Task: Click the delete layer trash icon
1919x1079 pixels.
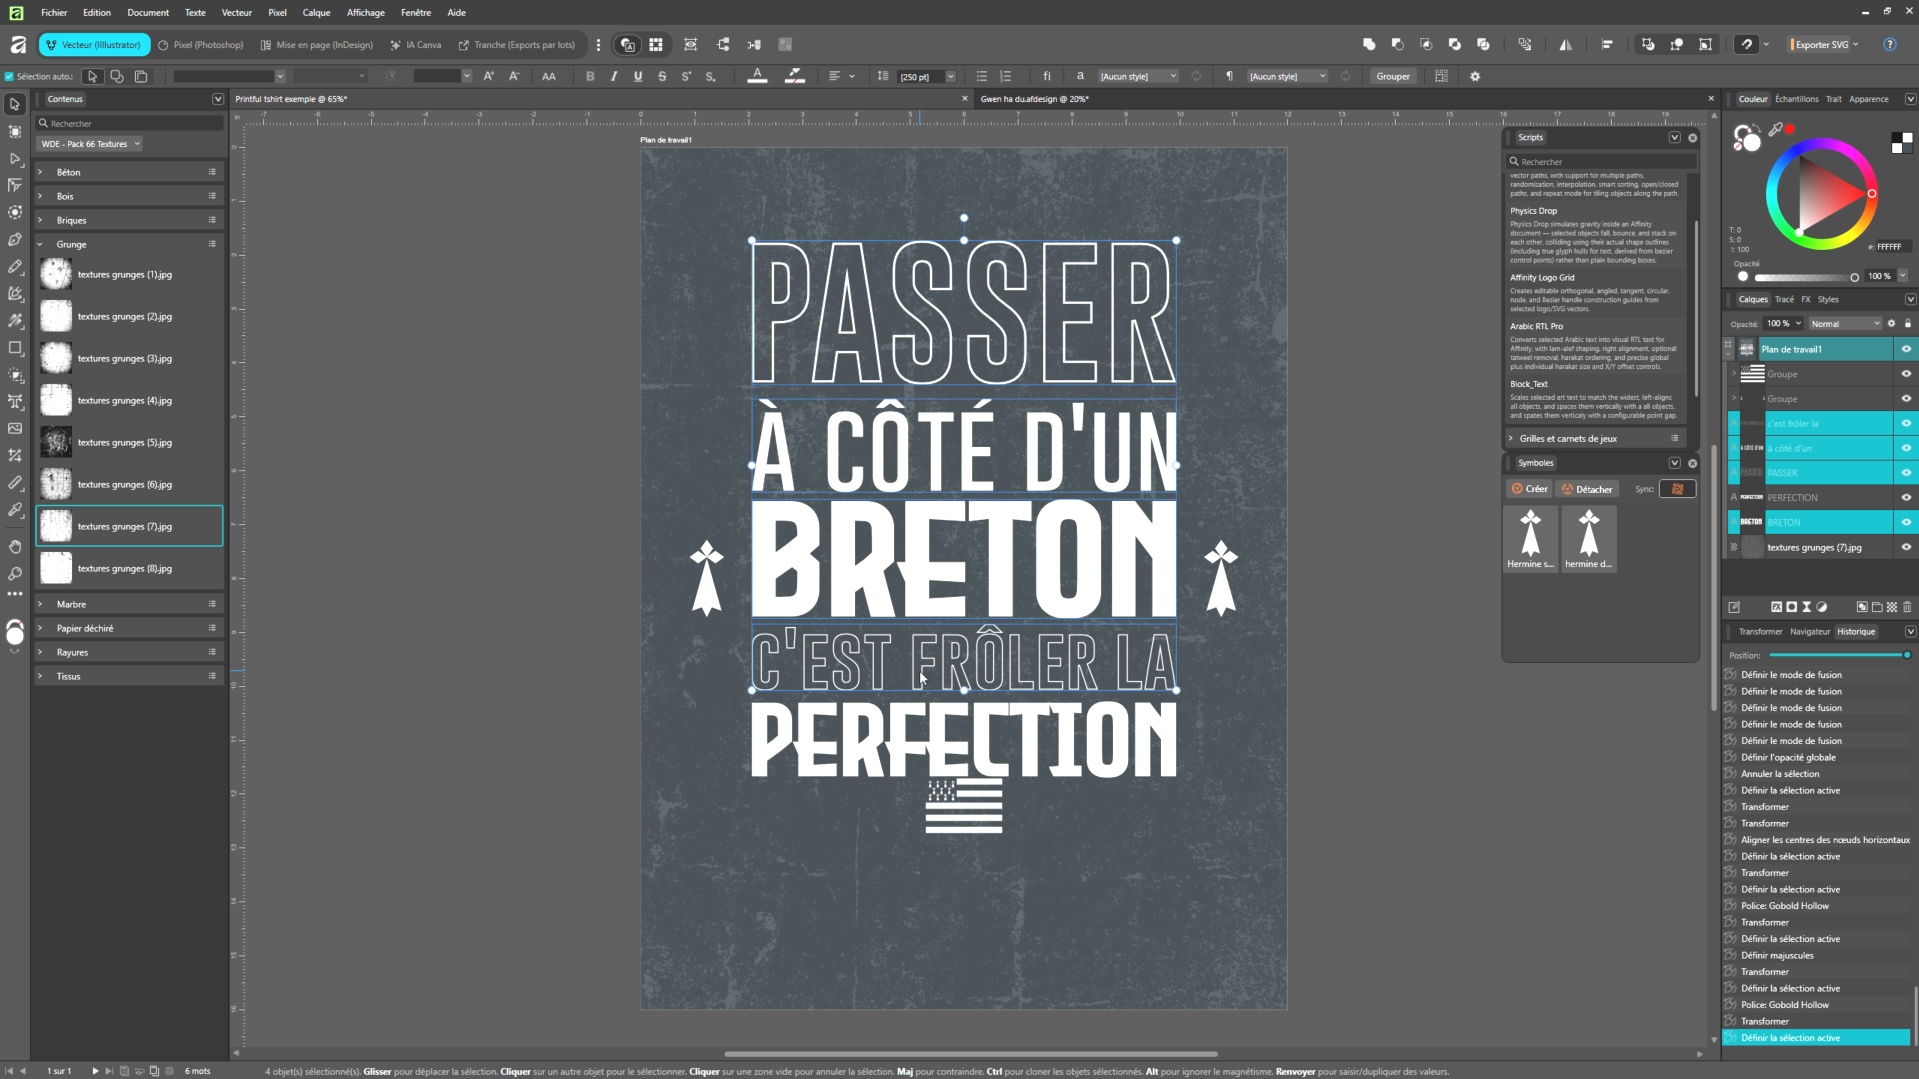Action: pyautogui.click(x=1907, y=607)
